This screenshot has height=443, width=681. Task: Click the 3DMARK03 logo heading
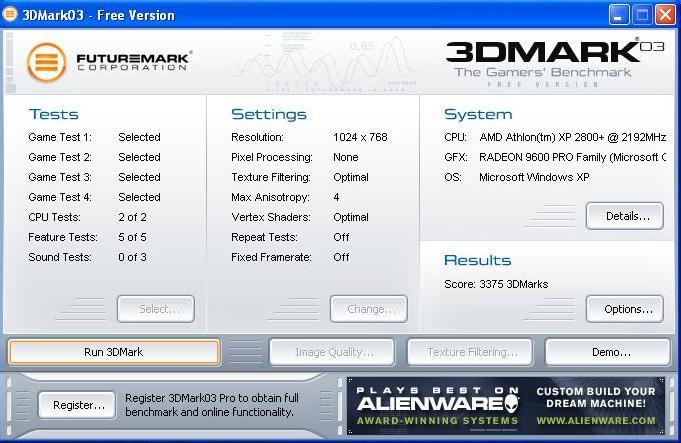coord(555,52)
